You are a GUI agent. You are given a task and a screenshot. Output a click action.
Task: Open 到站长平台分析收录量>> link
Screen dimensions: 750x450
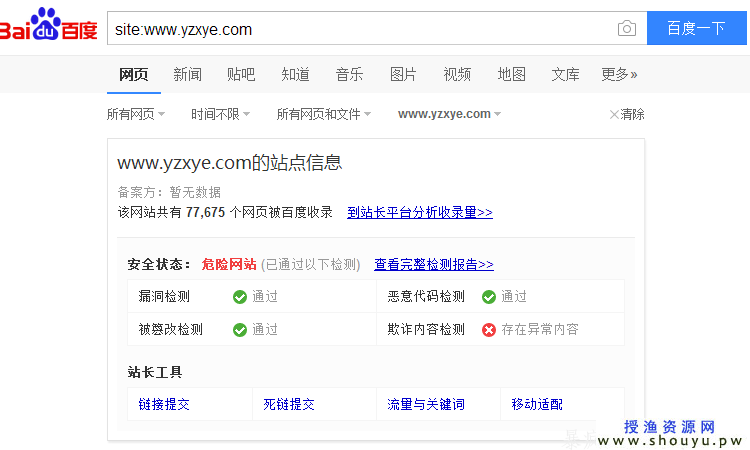pyautogui.click(x=420, y=212)
